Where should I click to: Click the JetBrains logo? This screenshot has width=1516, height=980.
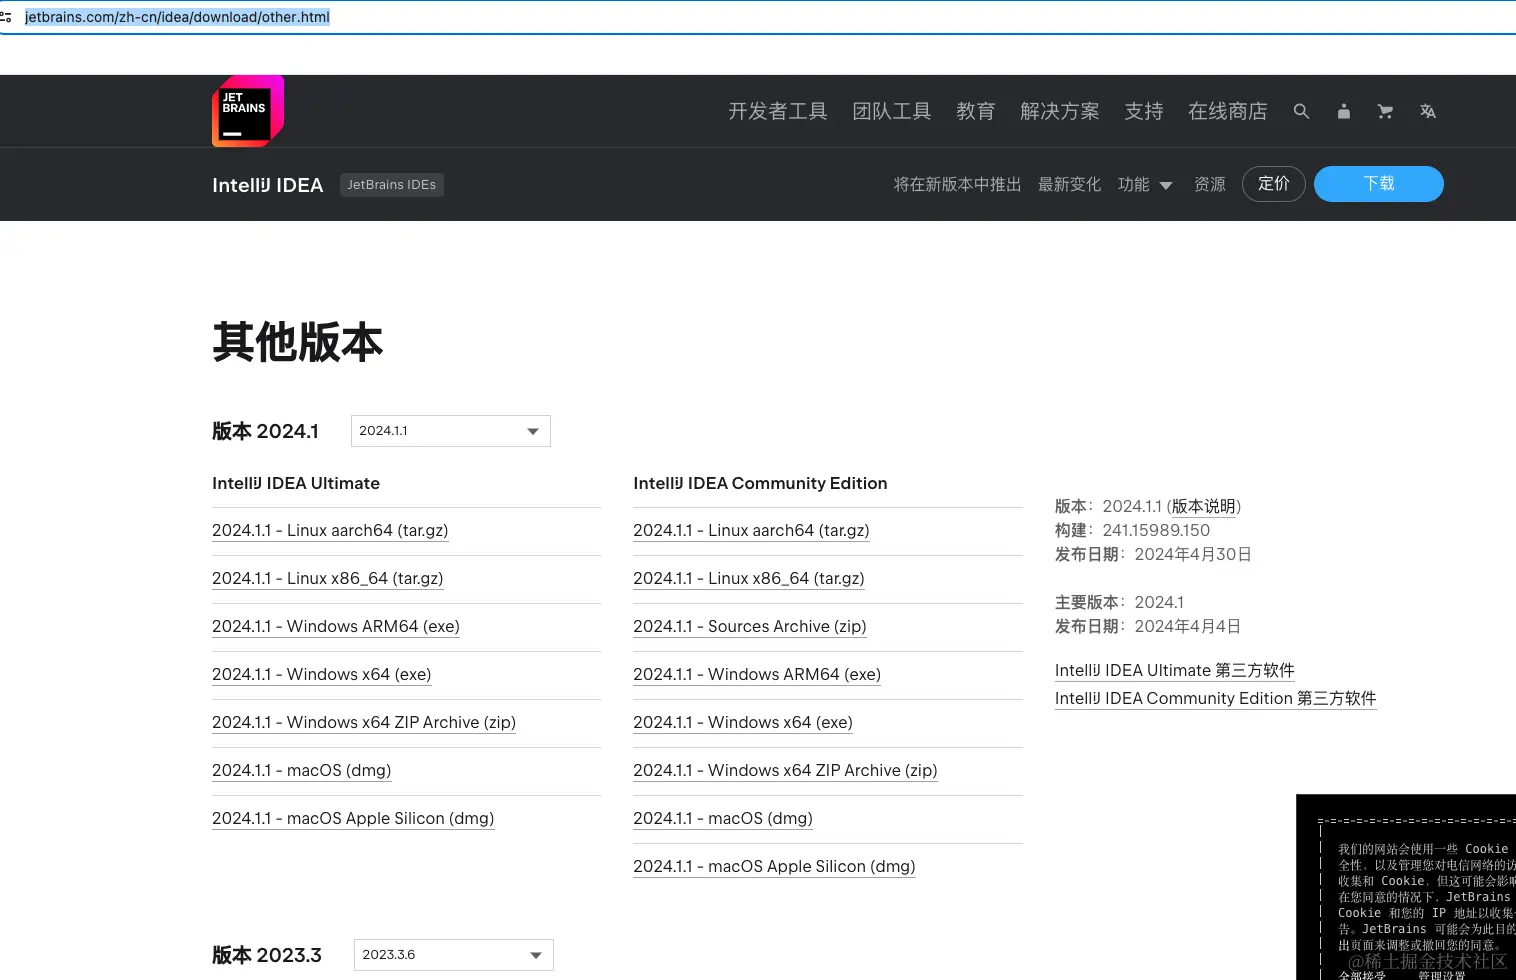(248, 111)
